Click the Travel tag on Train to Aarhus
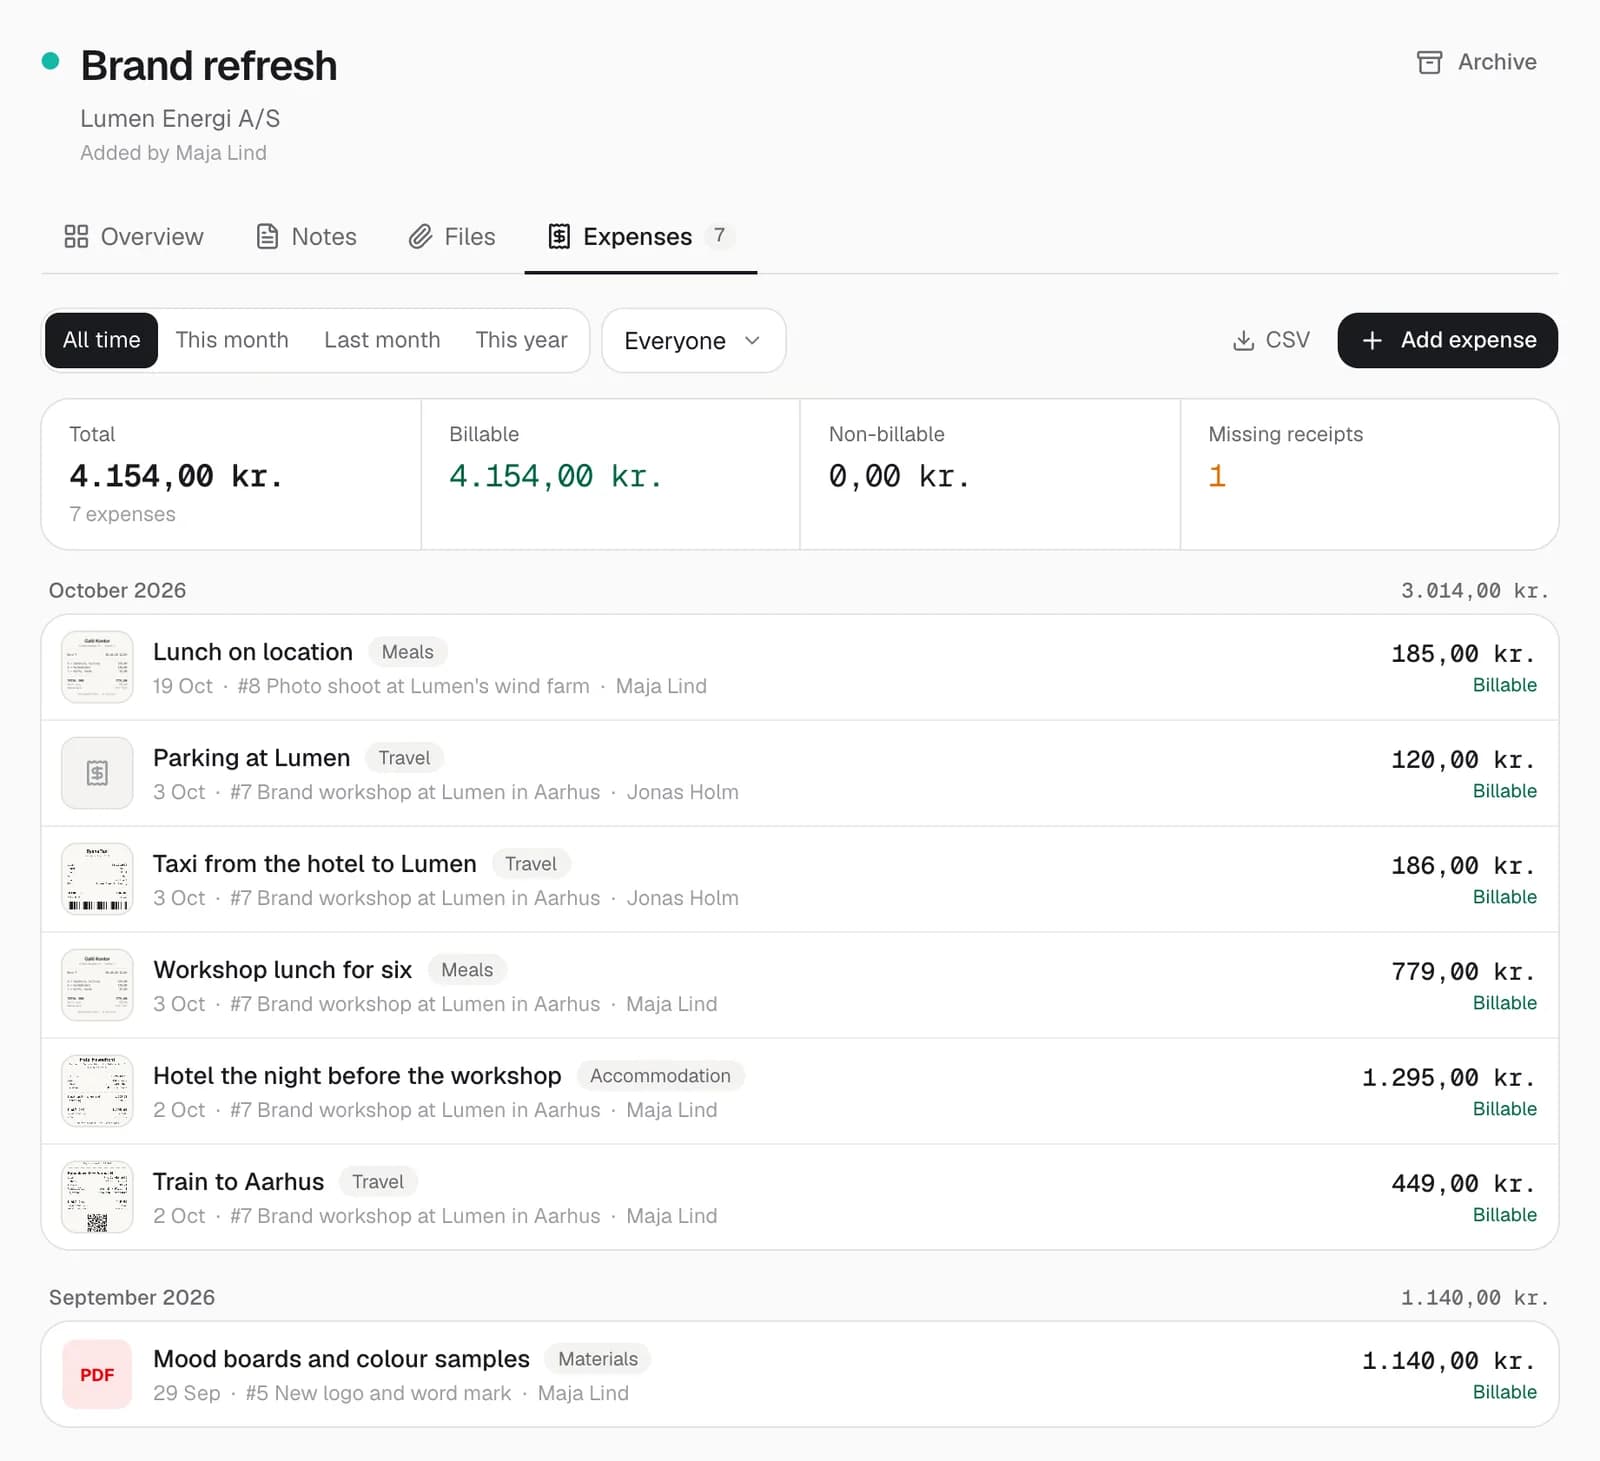Image resolution: width=1600 pixels, height=1461 pixels. (378, 1182)
